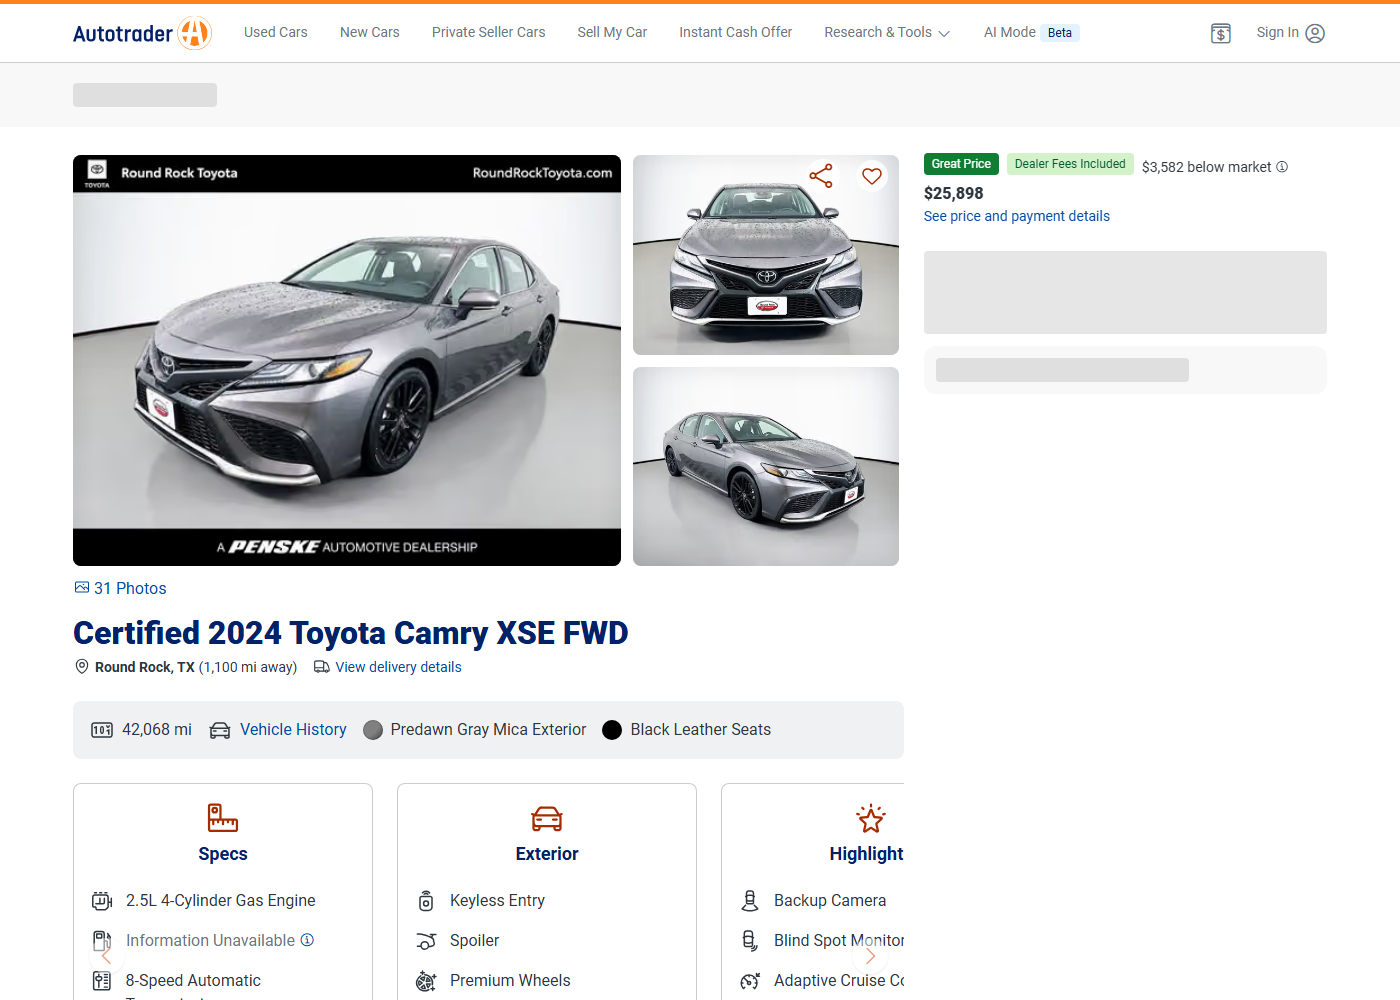Click the Highlight star icon

point(871,818)
